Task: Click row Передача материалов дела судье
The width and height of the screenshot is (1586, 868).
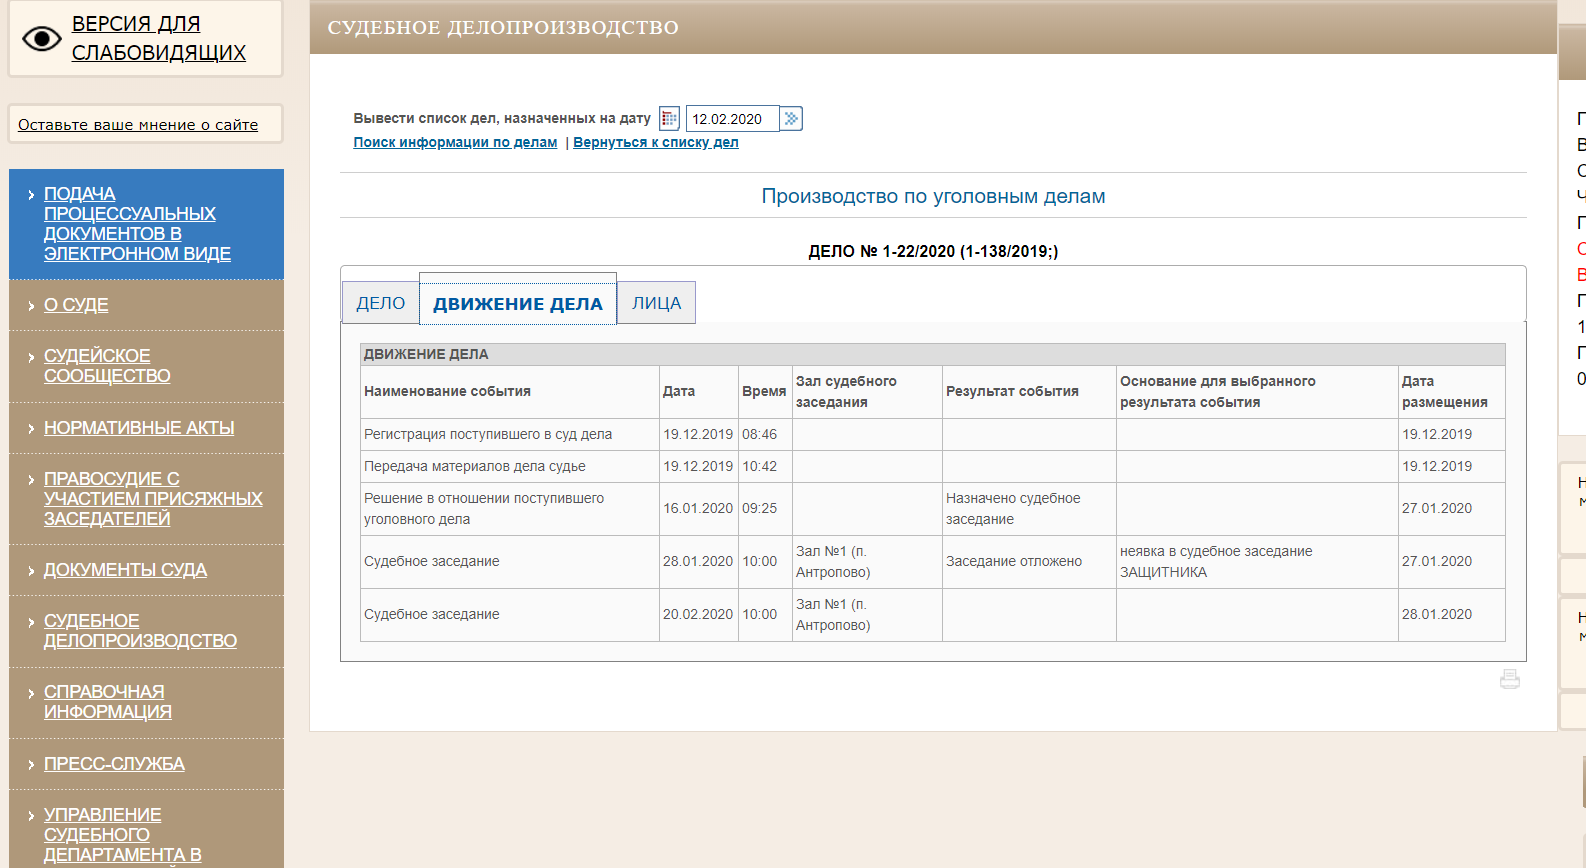Action: (x=932, y=466)
